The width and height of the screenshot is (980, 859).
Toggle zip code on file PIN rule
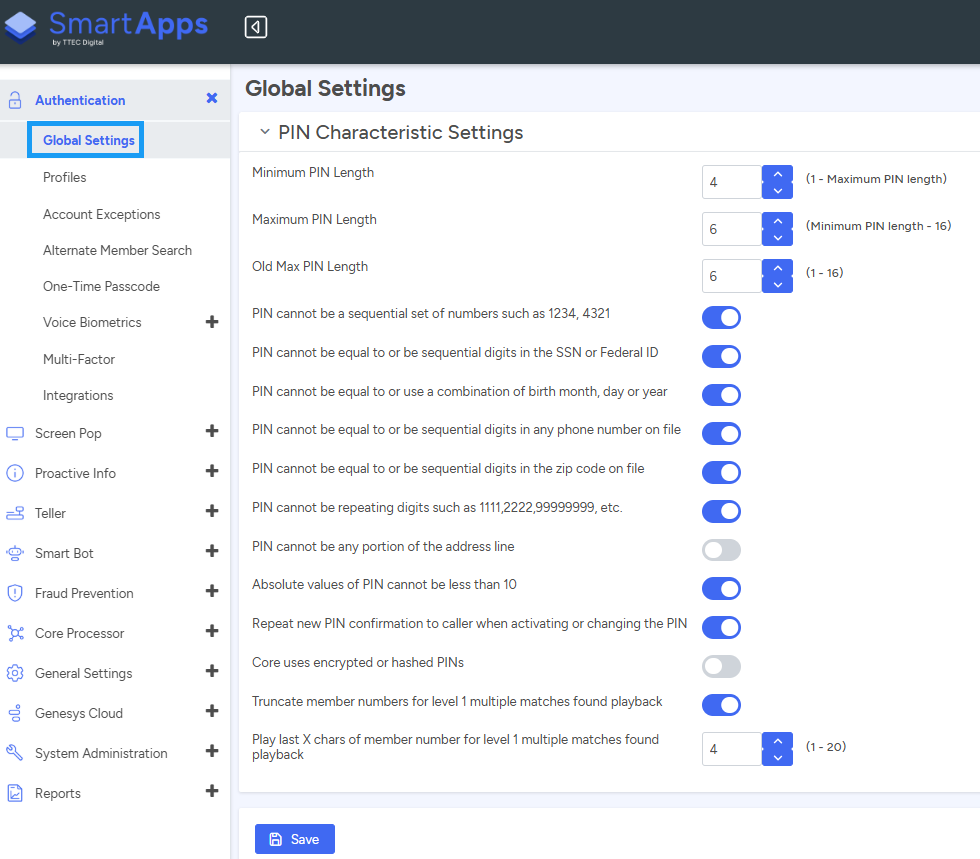[x=721, y=473]
